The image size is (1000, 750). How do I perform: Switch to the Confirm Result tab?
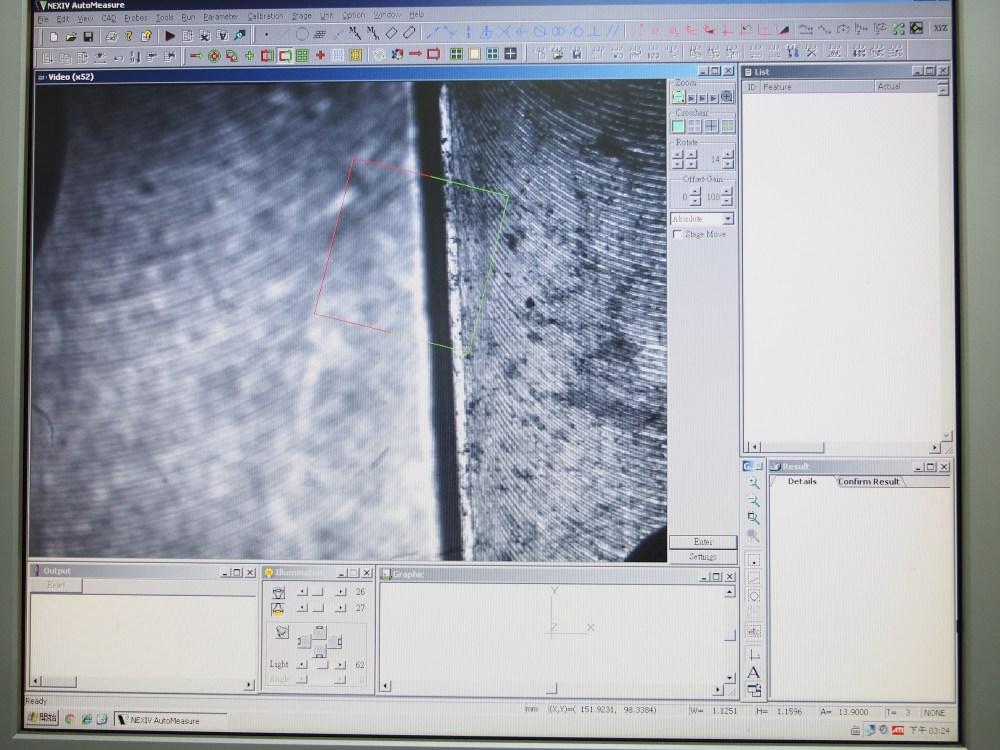(868, 481)
